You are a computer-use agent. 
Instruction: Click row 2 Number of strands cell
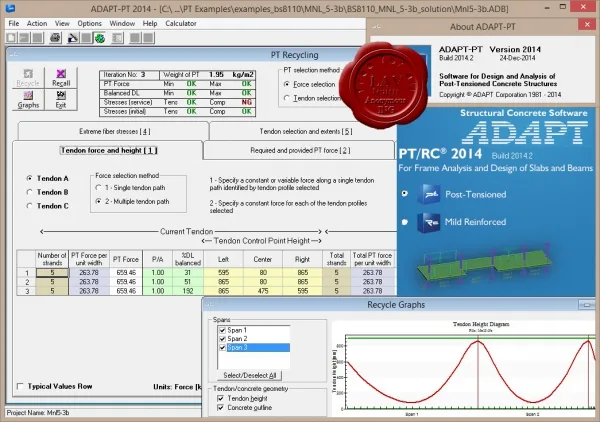[x=52, y=282]
